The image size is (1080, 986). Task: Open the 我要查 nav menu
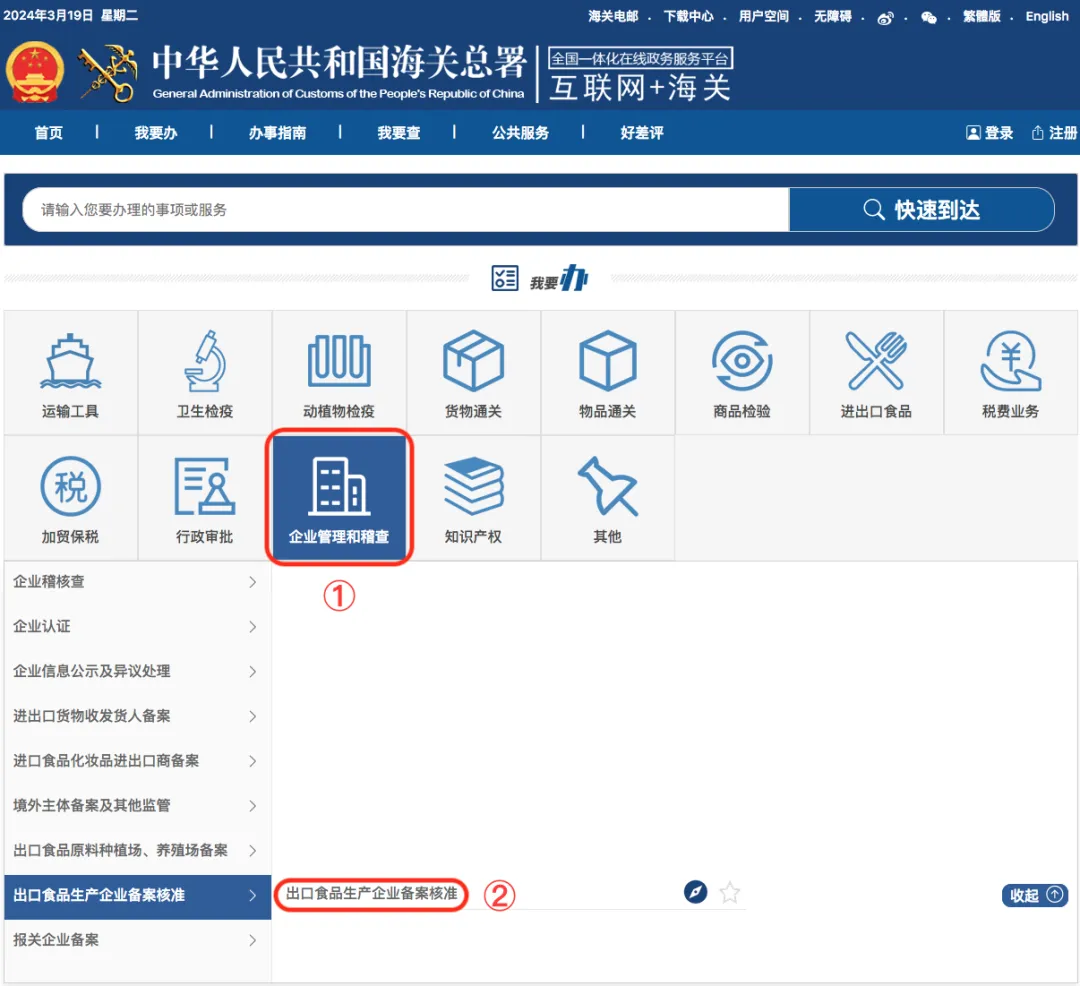(x=399, y=132)
